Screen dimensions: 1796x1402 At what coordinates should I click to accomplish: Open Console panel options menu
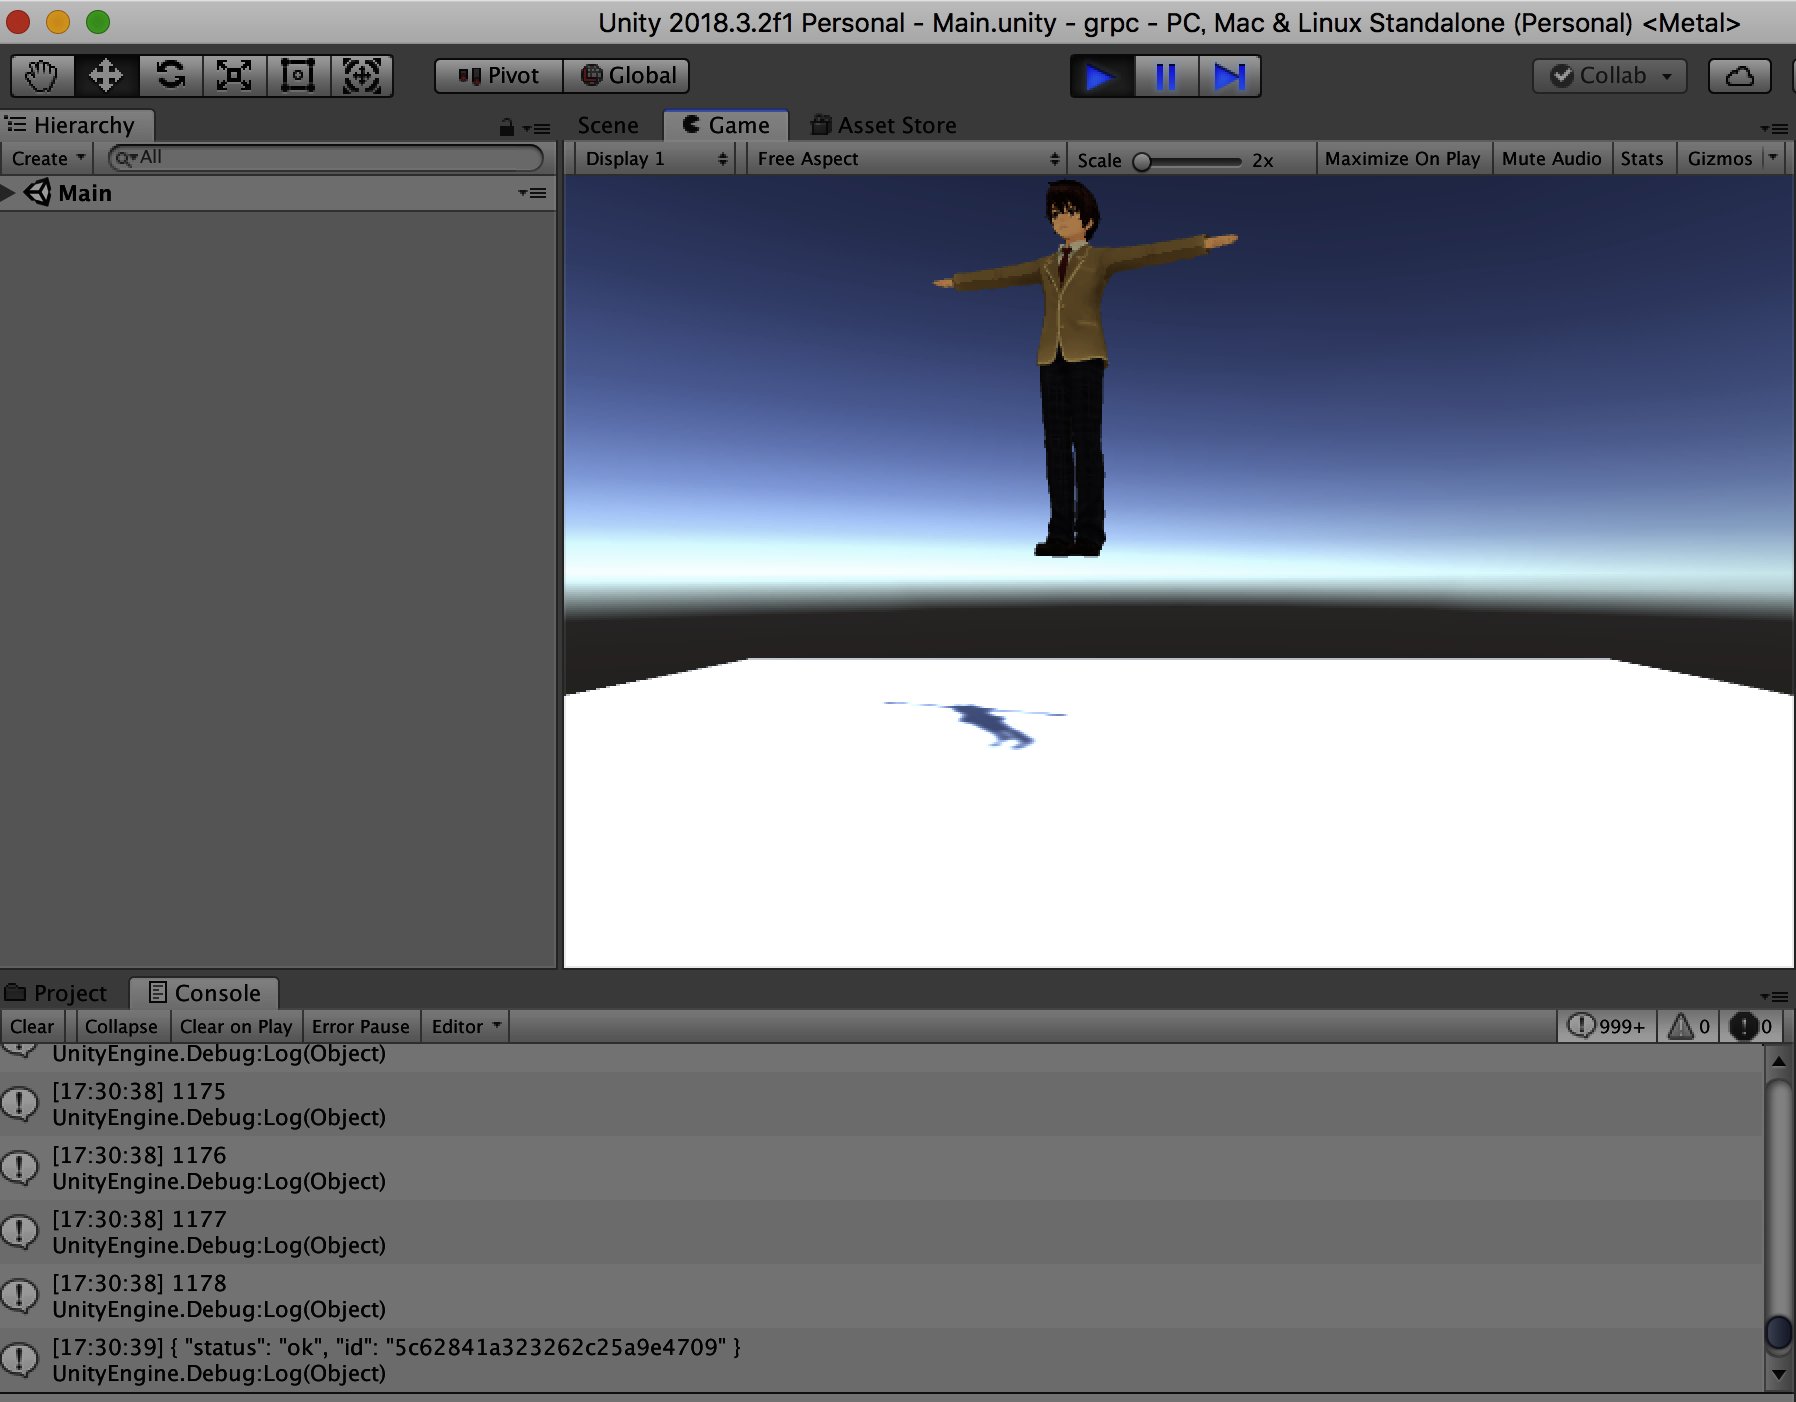pos(1774,996)
